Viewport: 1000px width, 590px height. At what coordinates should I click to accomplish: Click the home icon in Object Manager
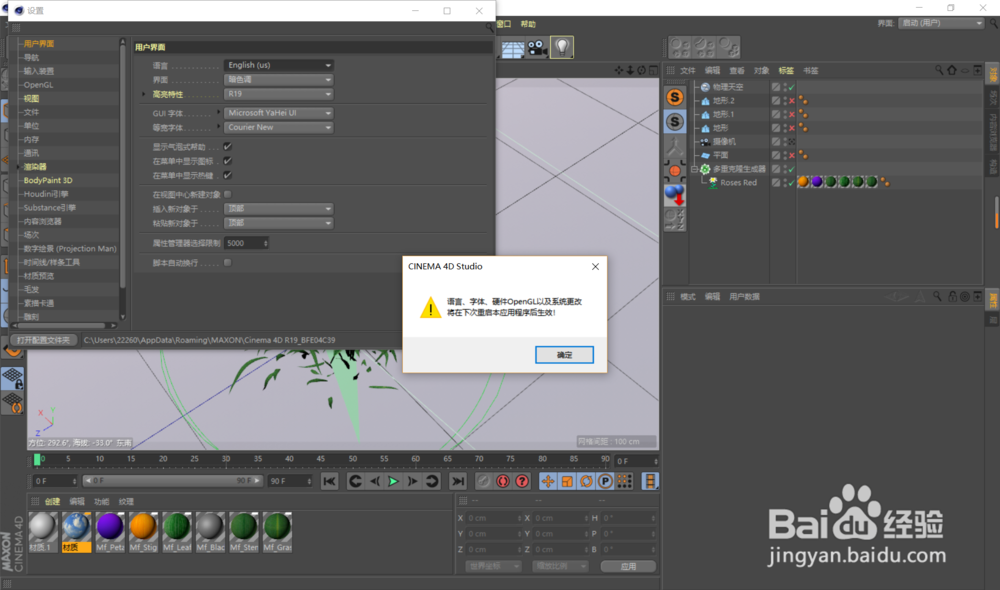[x=952, y=70]
